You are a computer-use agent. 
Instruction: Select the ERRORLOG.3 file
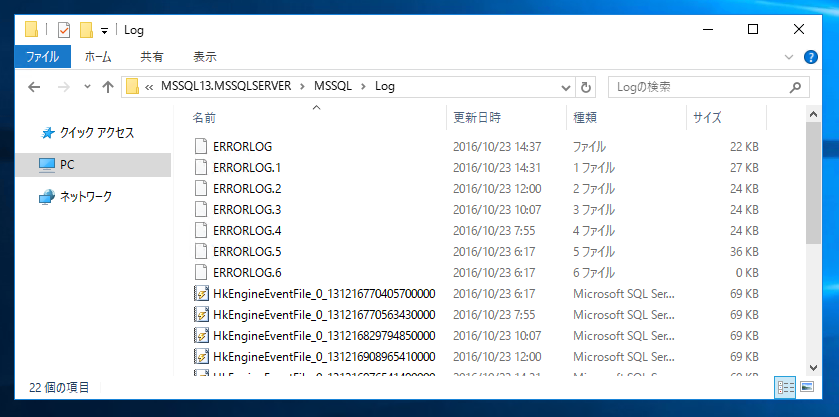(247, 209)
